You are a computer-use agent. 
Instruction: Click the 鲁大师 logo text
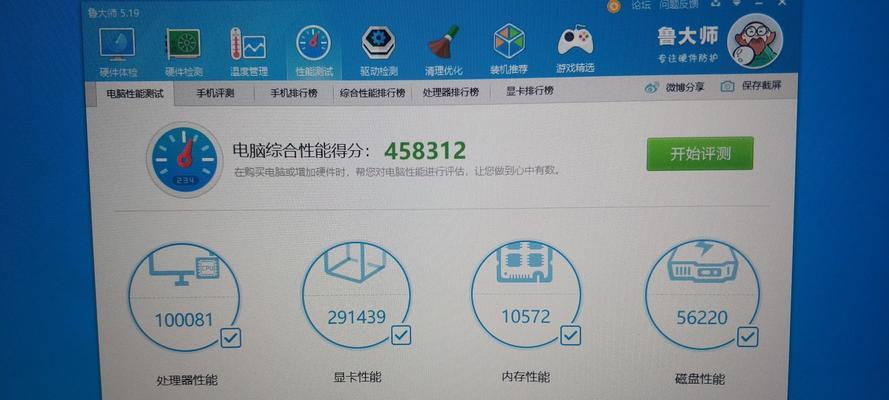pos(688,36)
